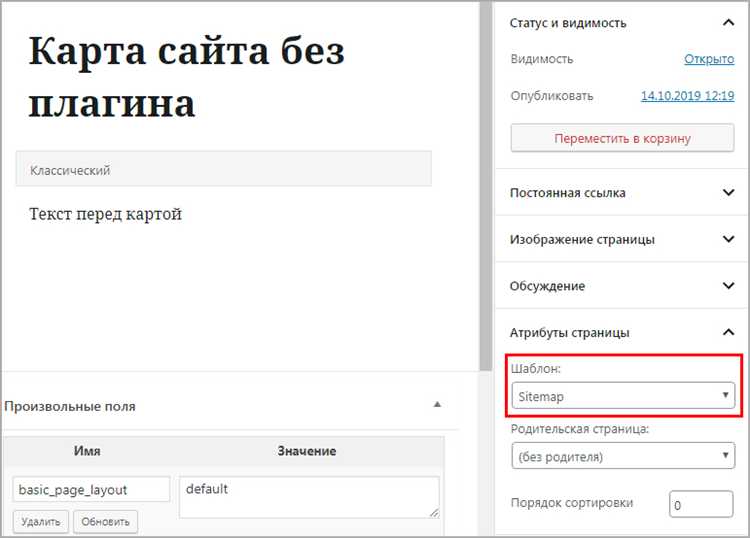The image size is (750, 538).
Task: Place cursor in Текст перед картой
Action: 105,214
